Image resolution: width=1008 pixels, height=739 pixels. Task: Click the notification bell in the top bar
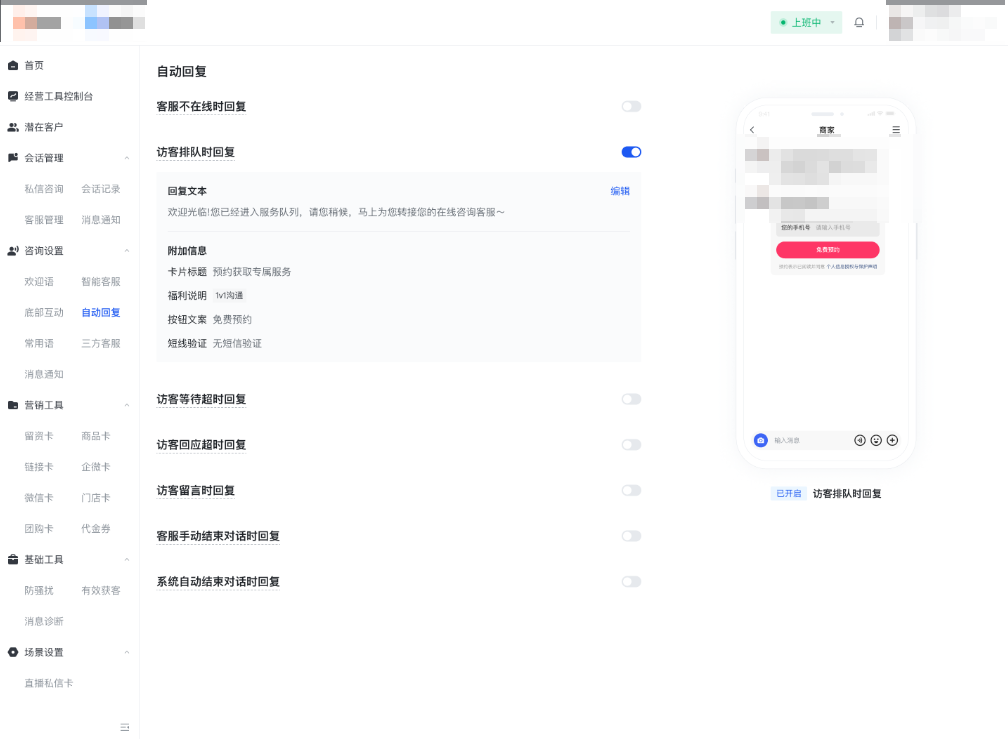point(859,22)
